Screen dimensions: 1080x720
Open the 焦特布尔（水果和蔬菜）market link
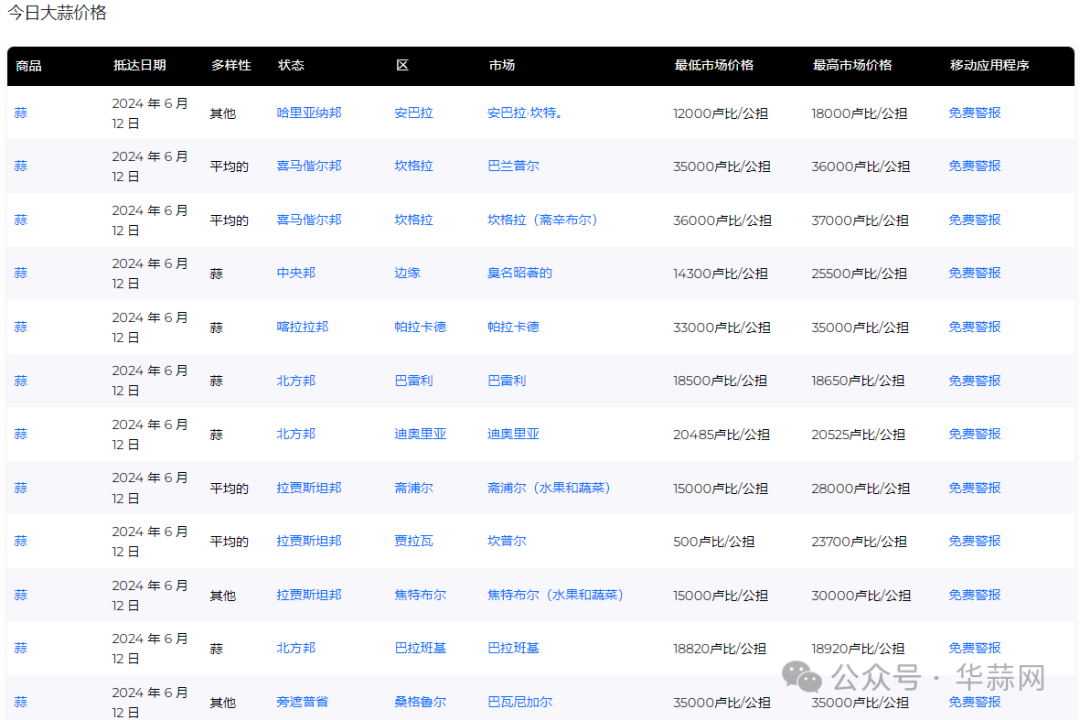coord(555,594)
